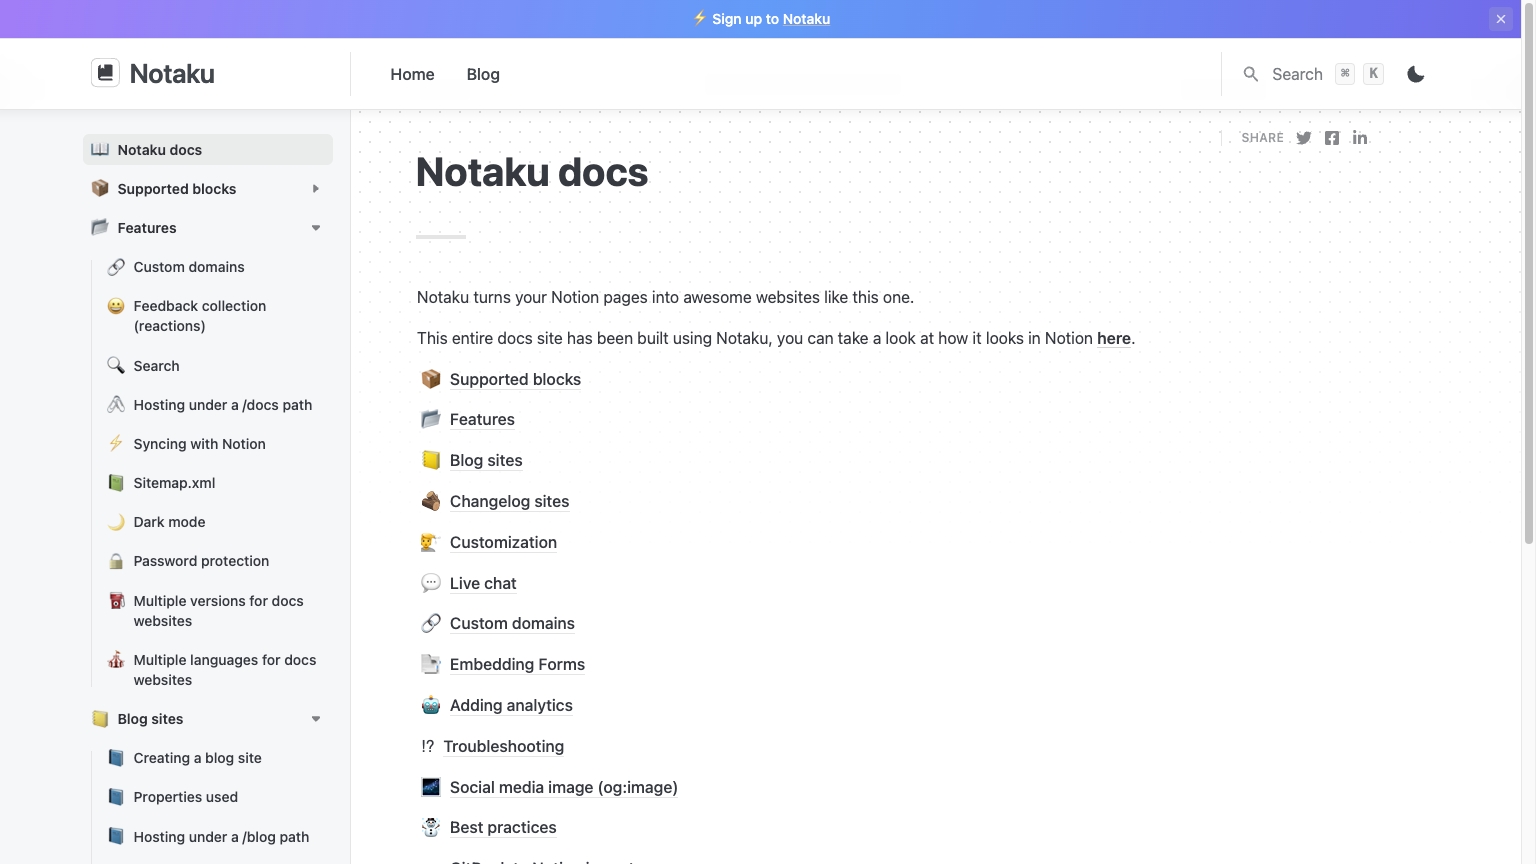Click the green book icon beside Sitemap.xml
Screen dimensions: 1536x864
coord(116,482)
